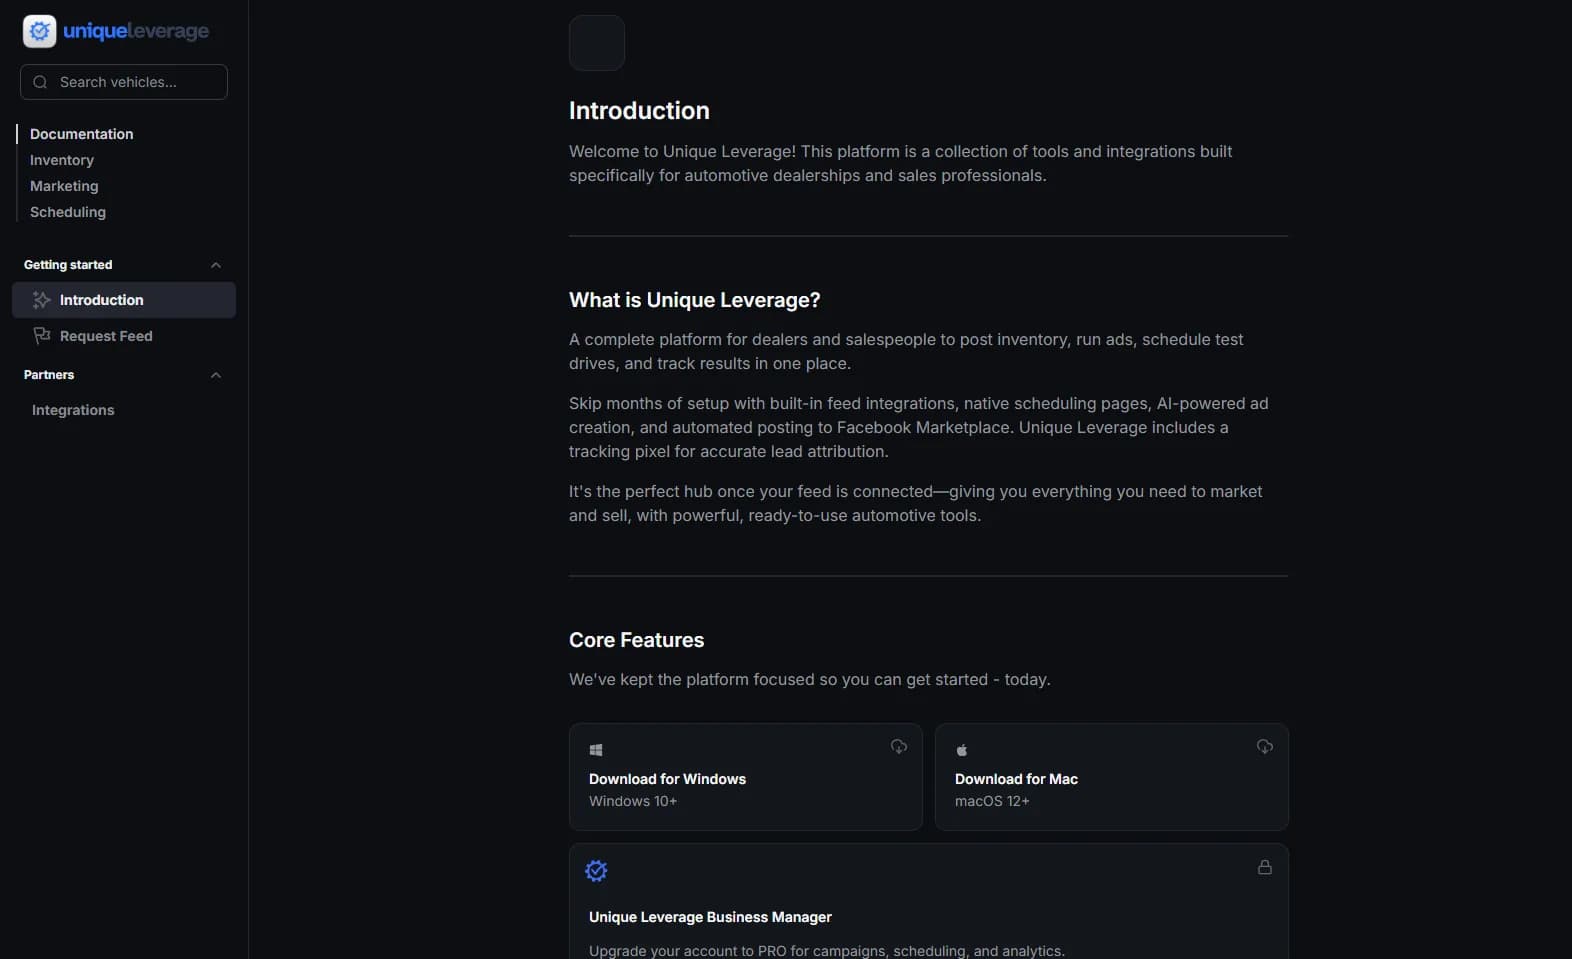Click the macOS 12+ requirement text

(x=992, y=801)
